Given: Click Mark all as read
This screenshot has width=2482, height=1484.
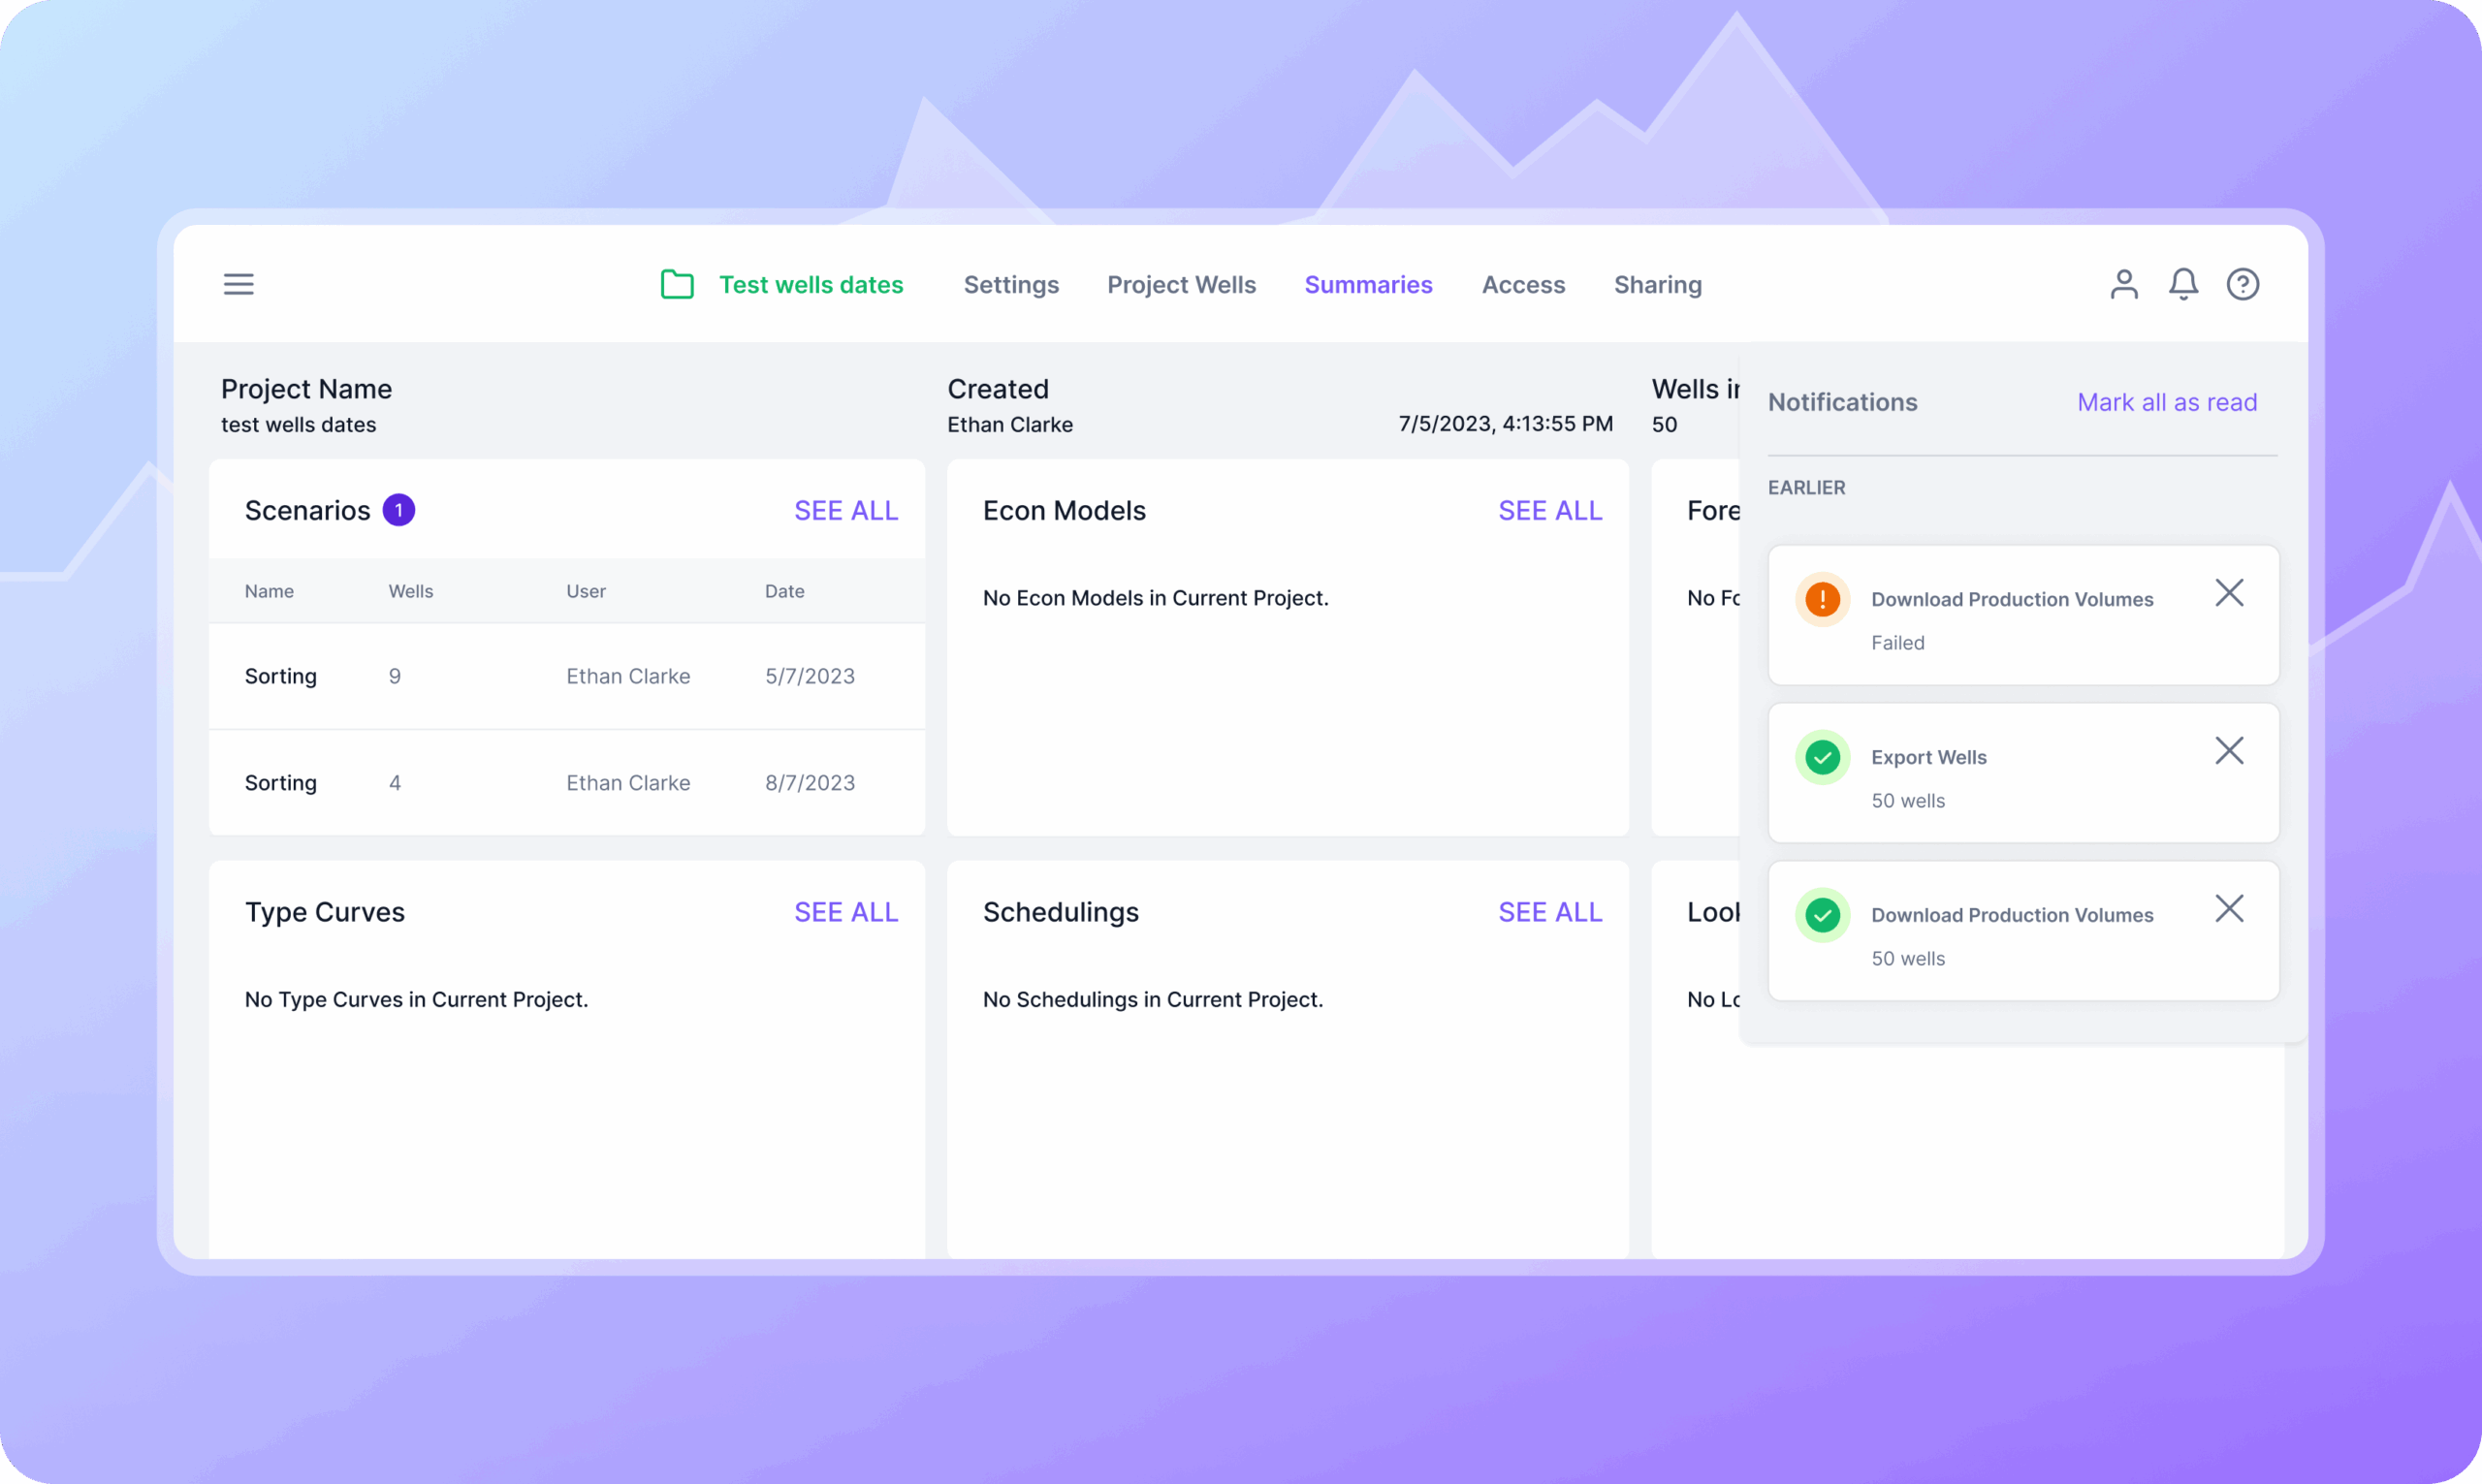Looking at the screenshot, I should (x=2167, y=402).
